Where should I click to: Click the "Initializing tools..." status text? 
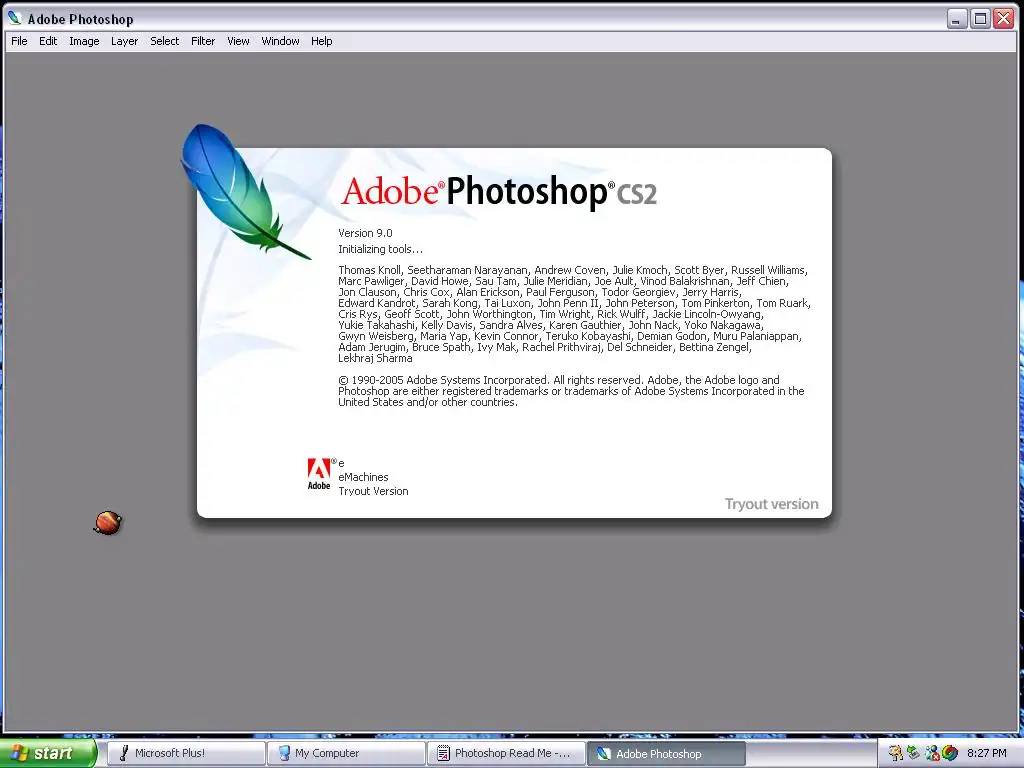pos(380,249)
